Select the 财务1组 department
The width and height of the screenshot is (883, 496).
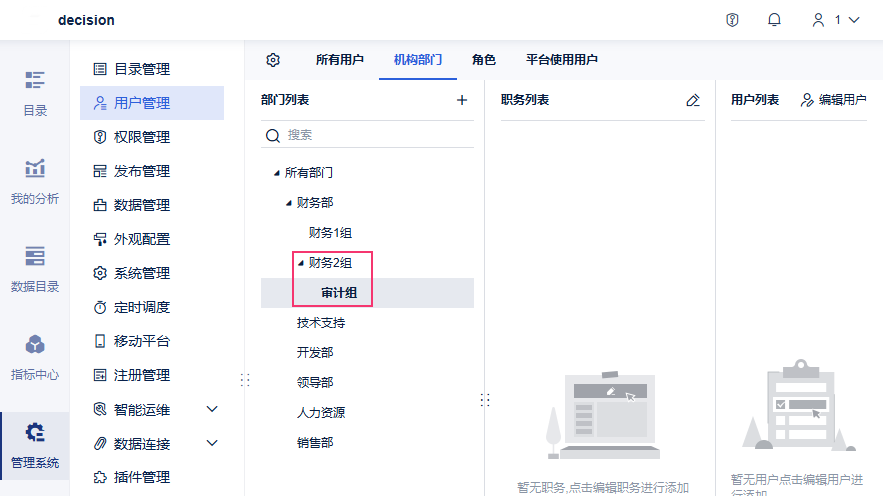pos(331,233)
